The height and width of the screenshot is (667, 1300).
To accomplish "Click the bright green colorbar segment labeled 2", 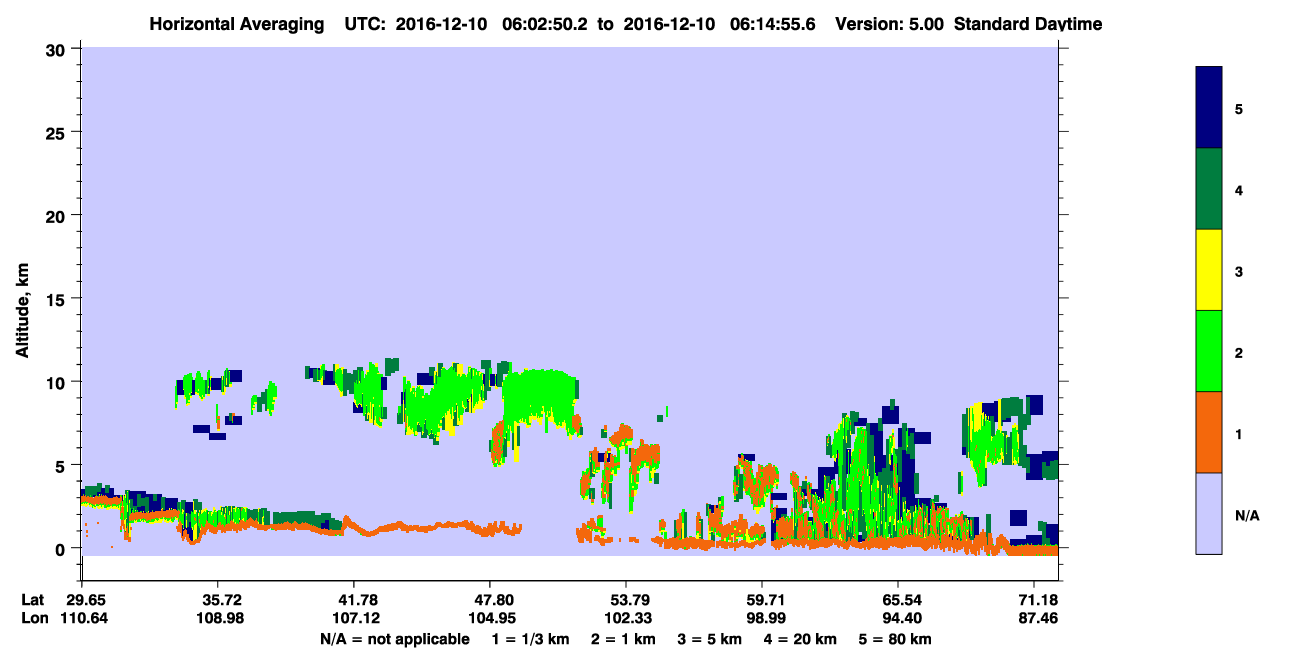I will (1209, 351).
